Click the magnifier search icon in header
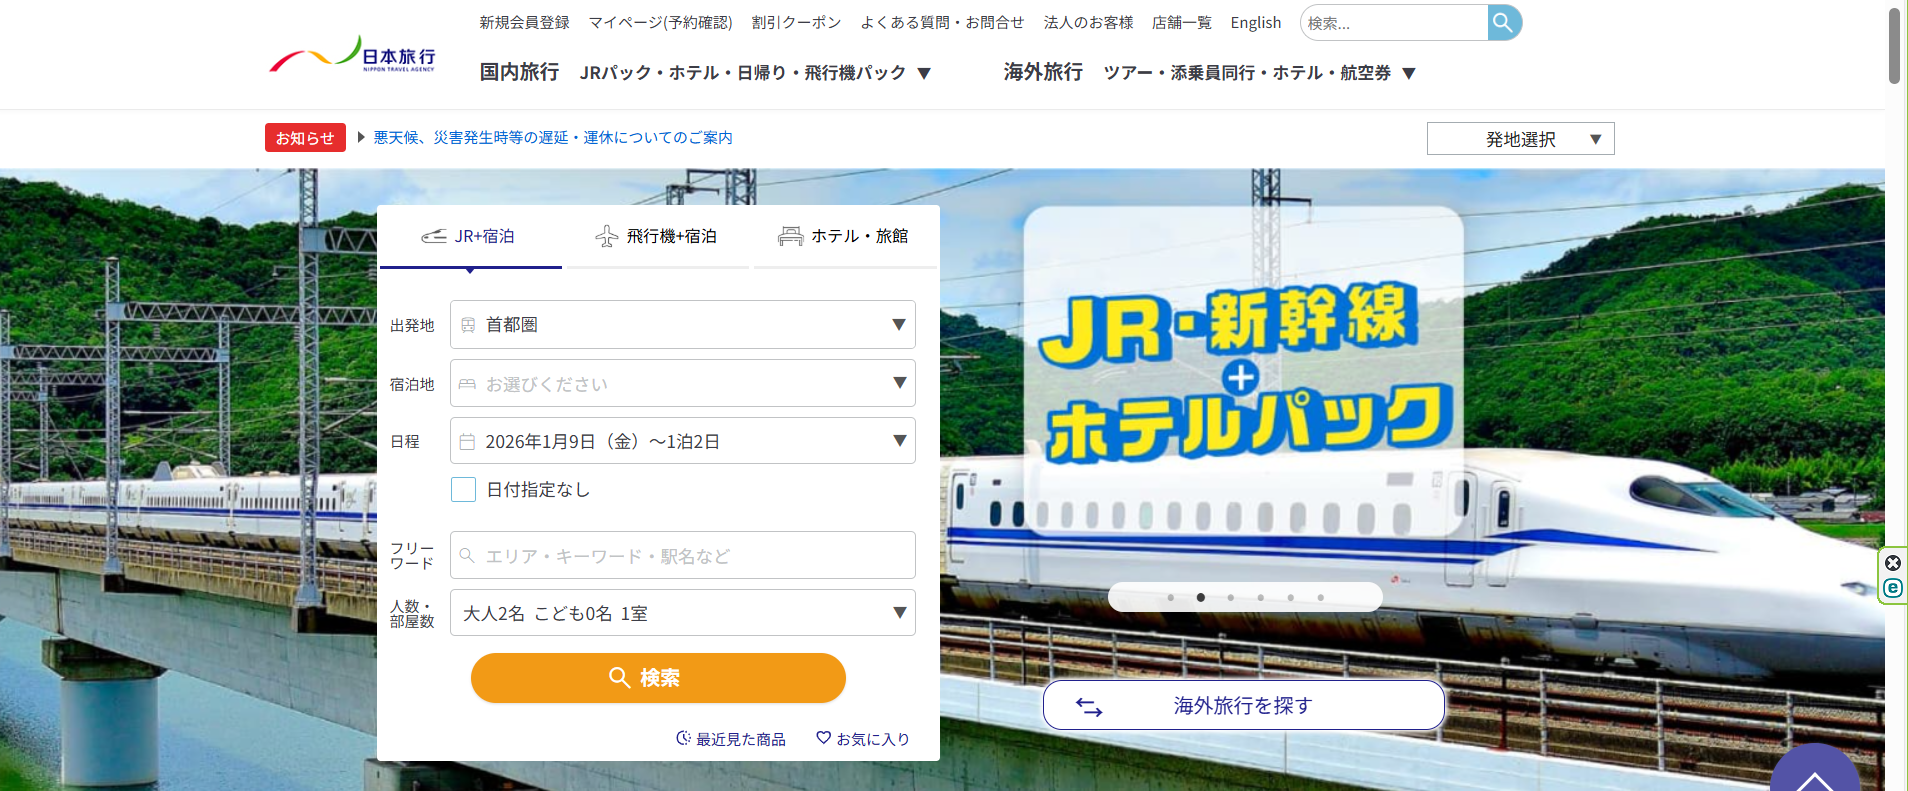This screenshot has height=791, width=1908. pos(1504,22)
